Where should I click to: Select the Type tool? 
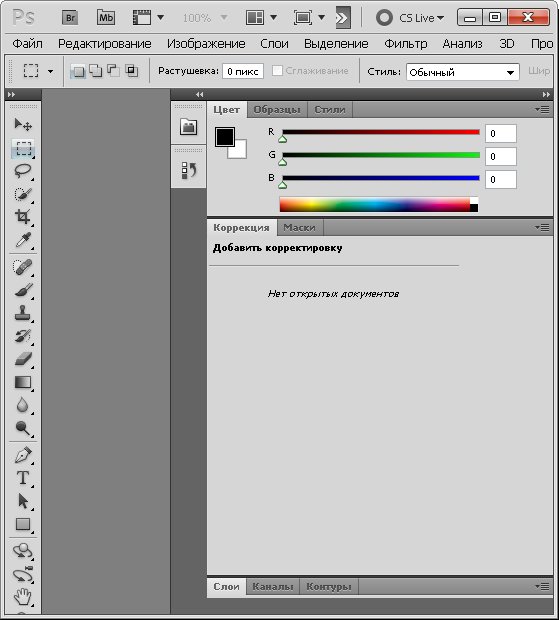[23, 478]
